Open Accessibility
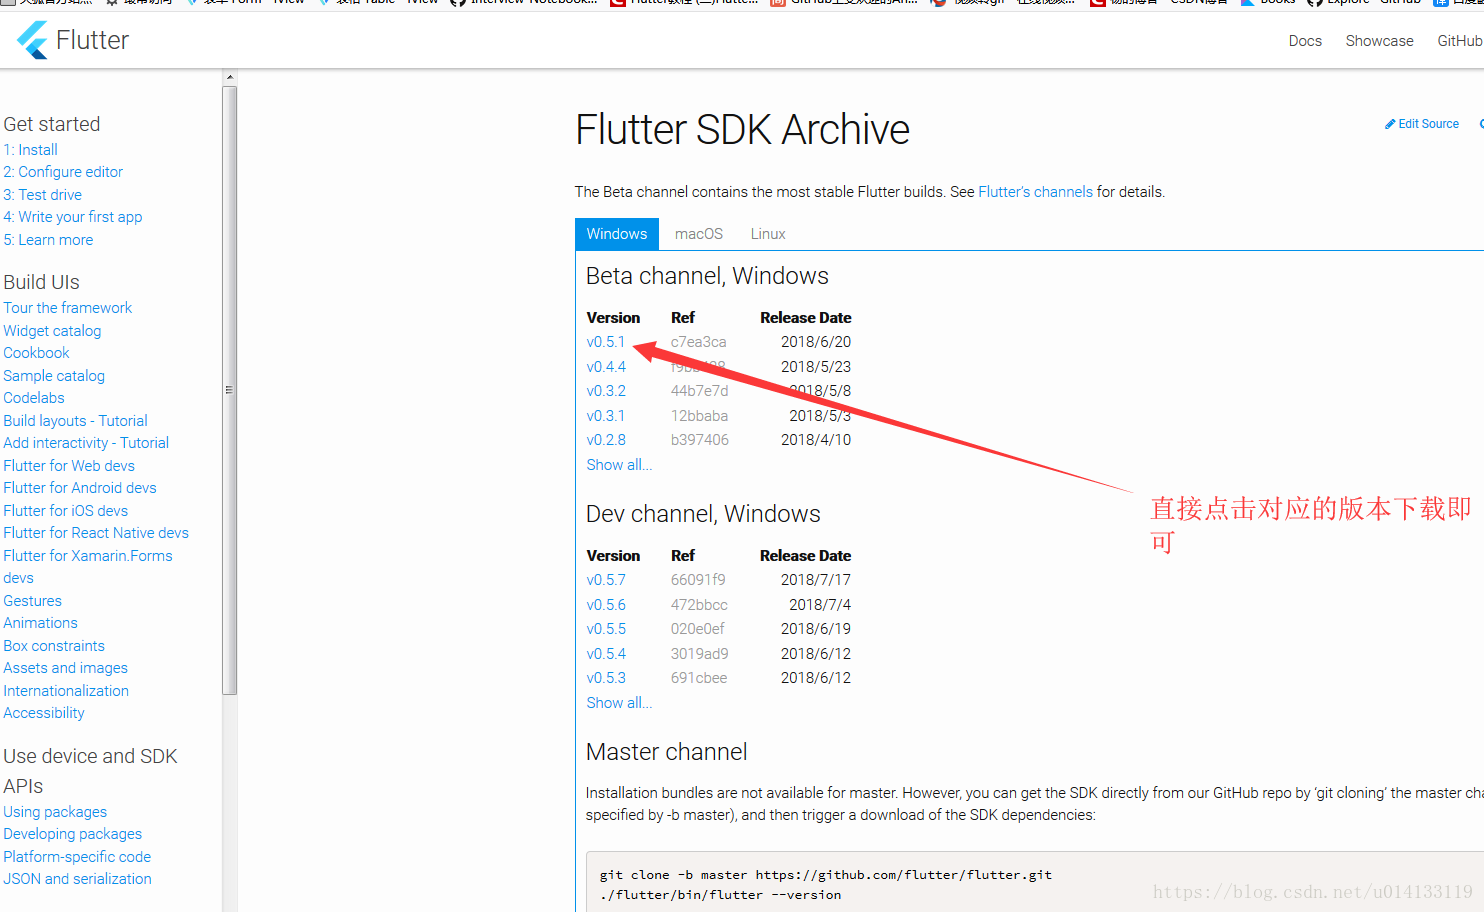Image resolution: width=1484 pixels, height=912 pixels. pyautogui.click(x=44, y=713)
